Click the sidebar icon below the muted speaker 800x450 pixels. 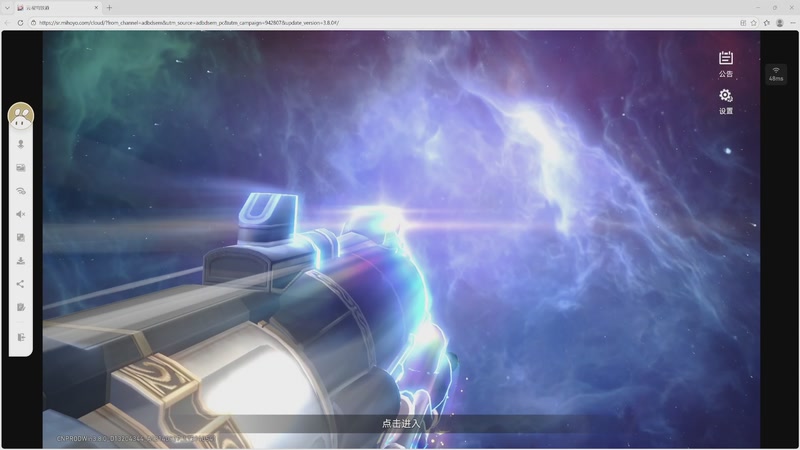(21, 238)
